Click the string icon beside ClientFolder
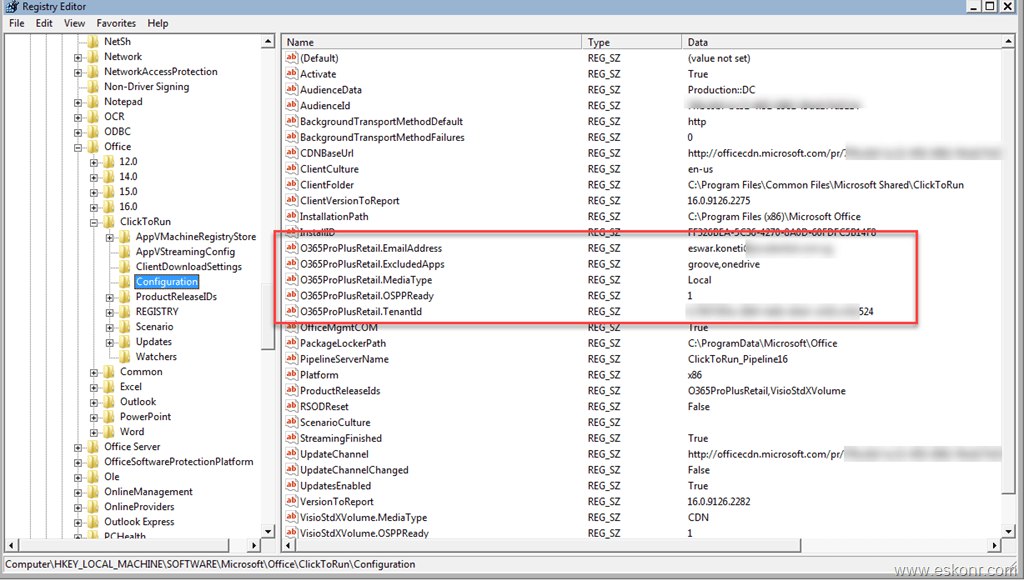 coord(291,185)
